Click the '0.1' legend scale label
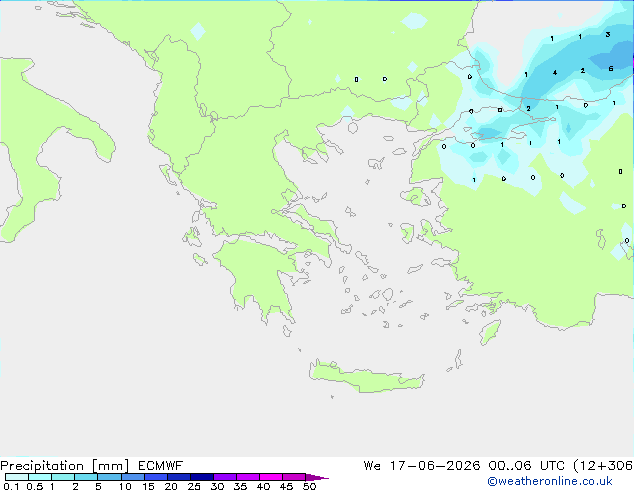The image size is (634, 490). coord(11,486)
